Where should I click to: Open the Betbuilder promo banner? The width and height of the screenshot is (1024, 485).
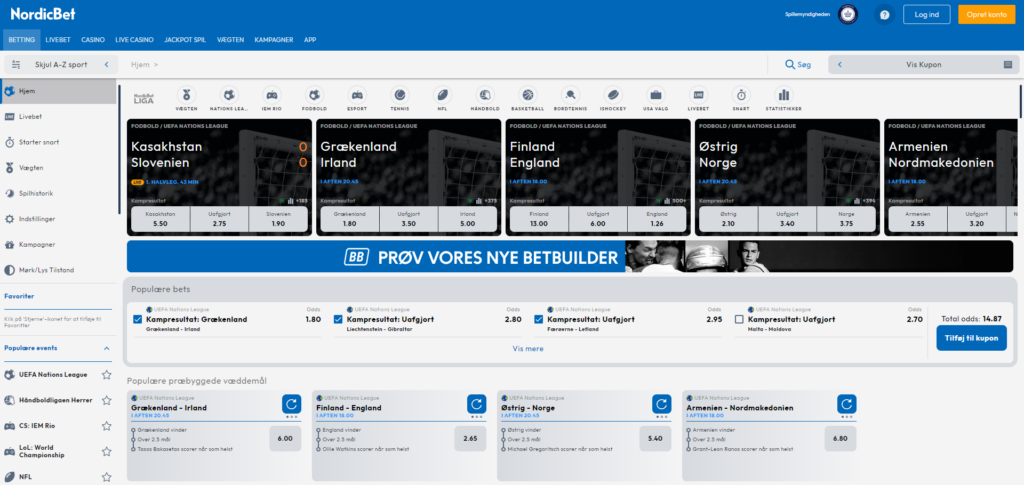coord(569,257)
